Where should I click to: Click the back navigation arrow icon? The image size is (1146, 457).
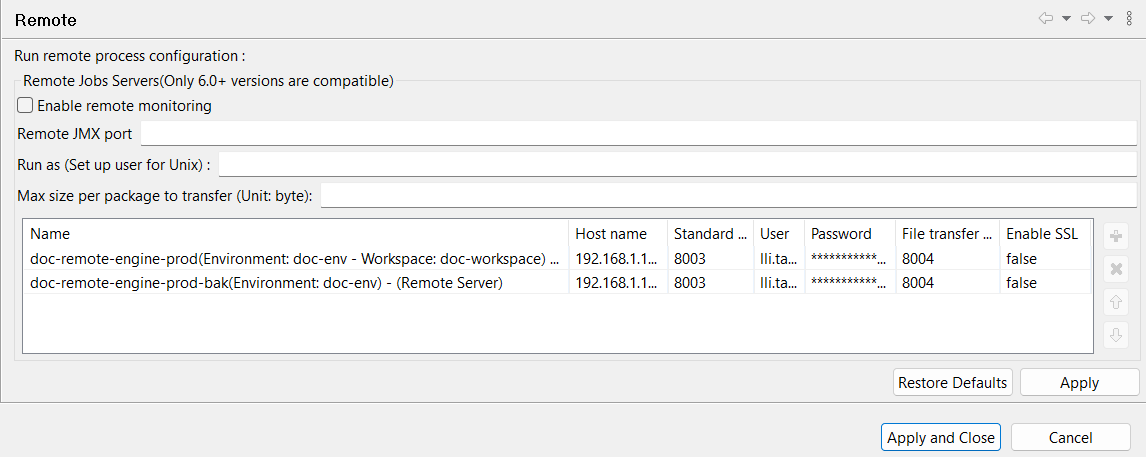pos(1046,19)
